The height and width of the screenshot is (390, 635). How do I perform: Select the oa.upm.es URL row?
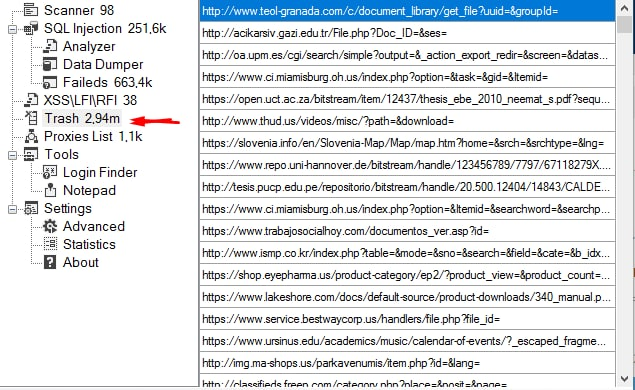407,55
